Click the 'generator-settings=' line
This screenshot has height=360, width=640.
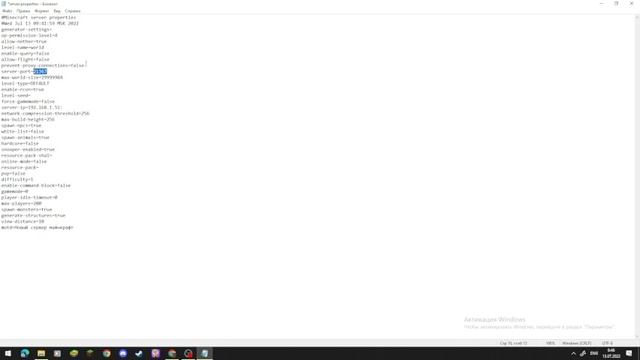coord(27,29)
